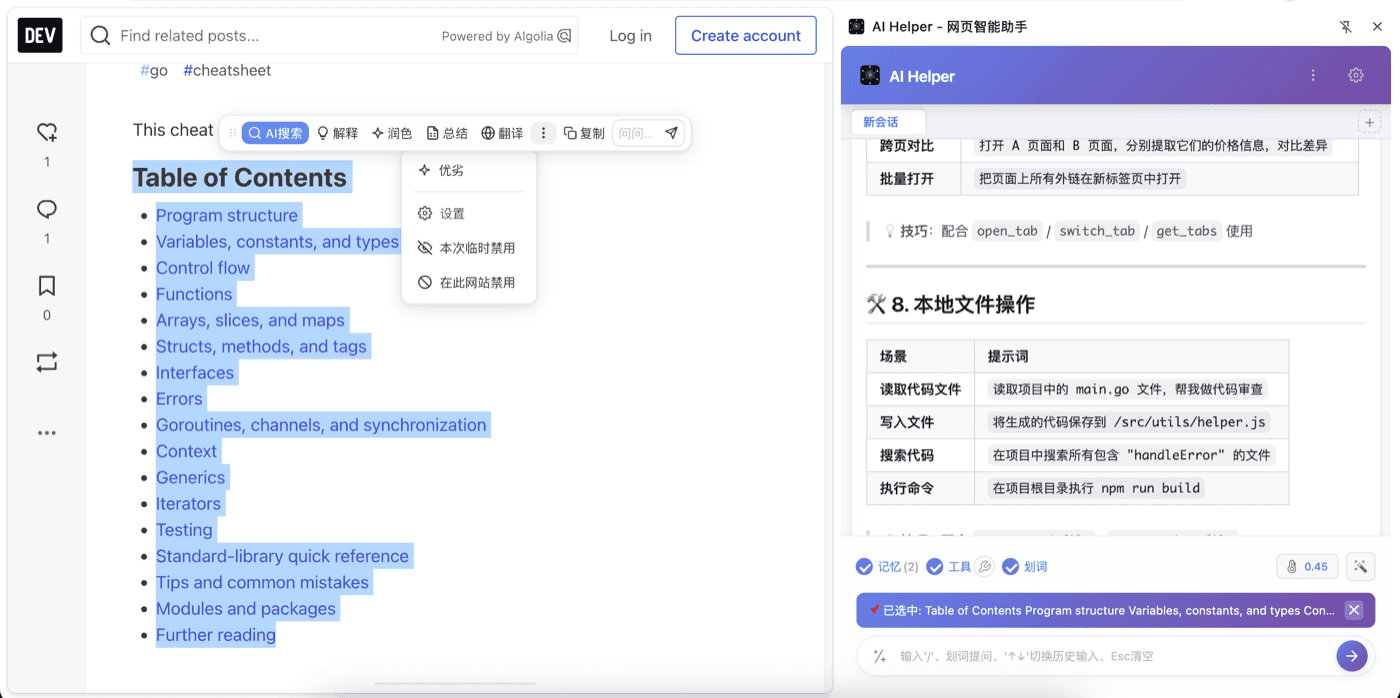Click the wrench tool-config icon
This screenshot has height=698, width=1400.
(x=984, y=567)
